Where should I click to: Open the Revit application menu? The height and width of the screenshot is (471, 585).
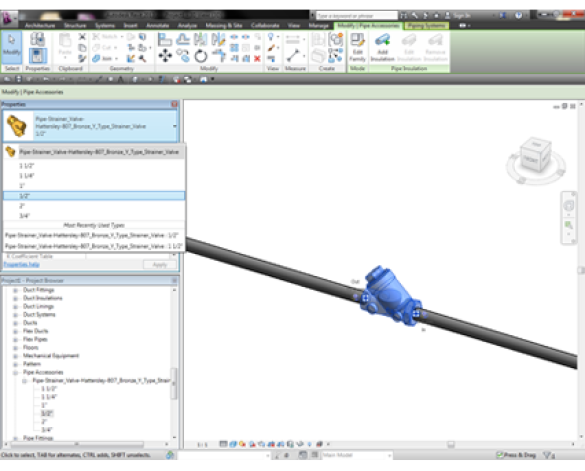pos(8,19)
